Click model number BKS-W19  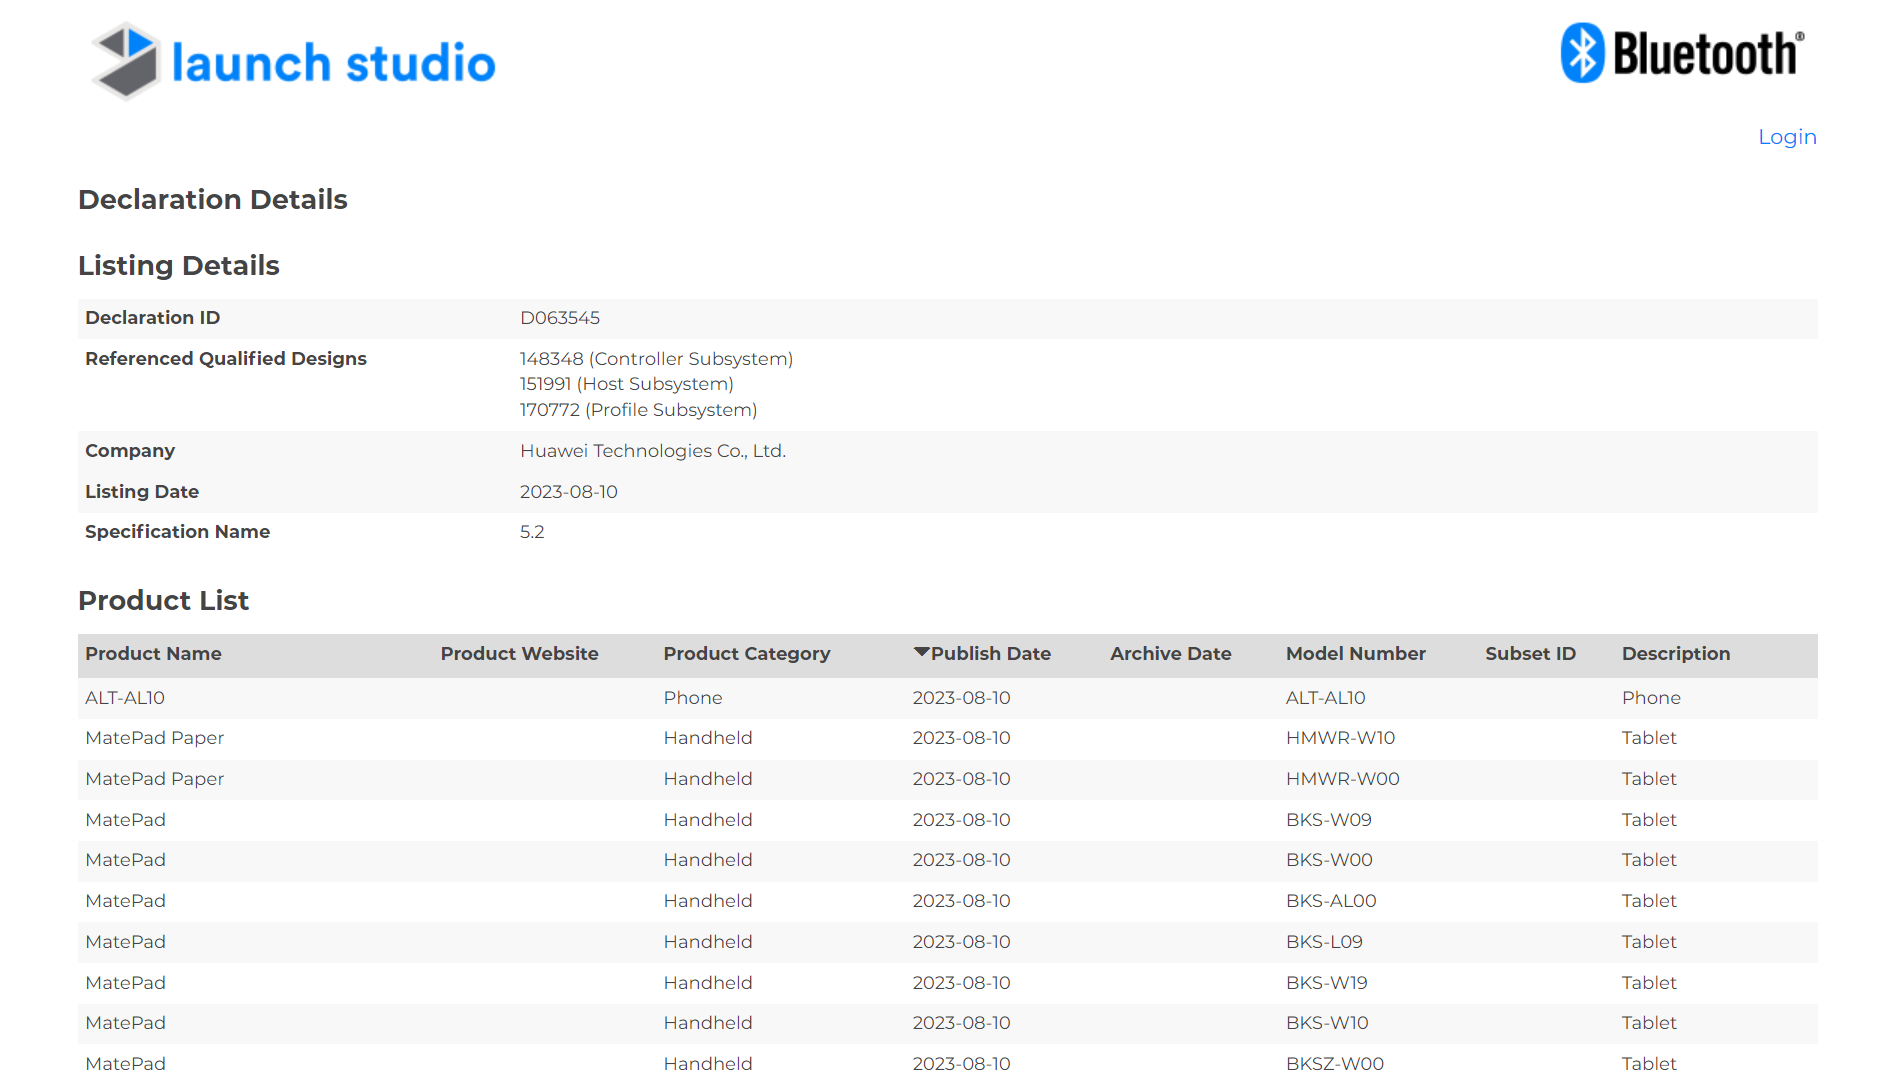(x=1326, y=983)
